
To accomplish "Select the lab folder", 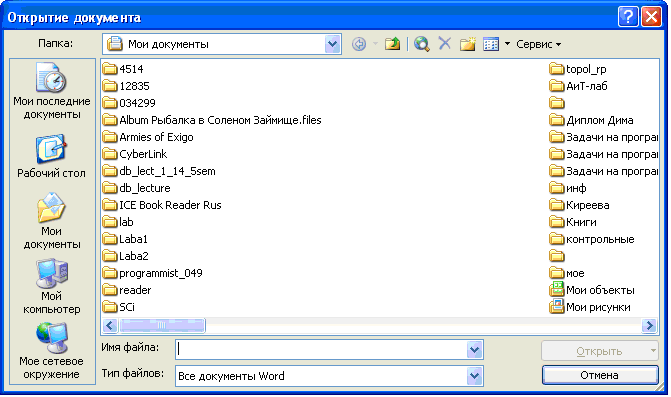I will (x=119, y=222).
